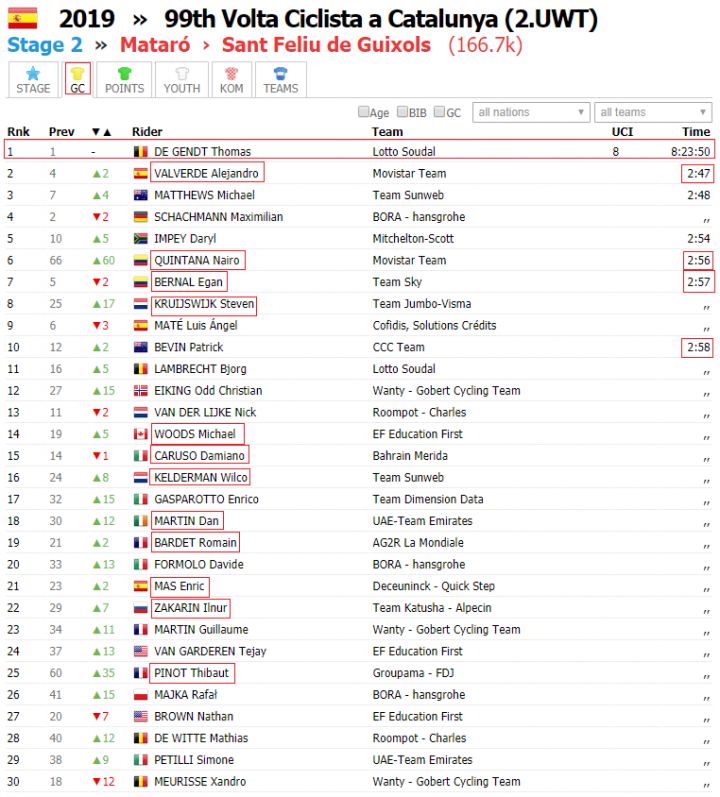Screen dimensions: 720x797
Task: Click New Zealand flag next to BEVIN Patrick
Action: (140, 347)
